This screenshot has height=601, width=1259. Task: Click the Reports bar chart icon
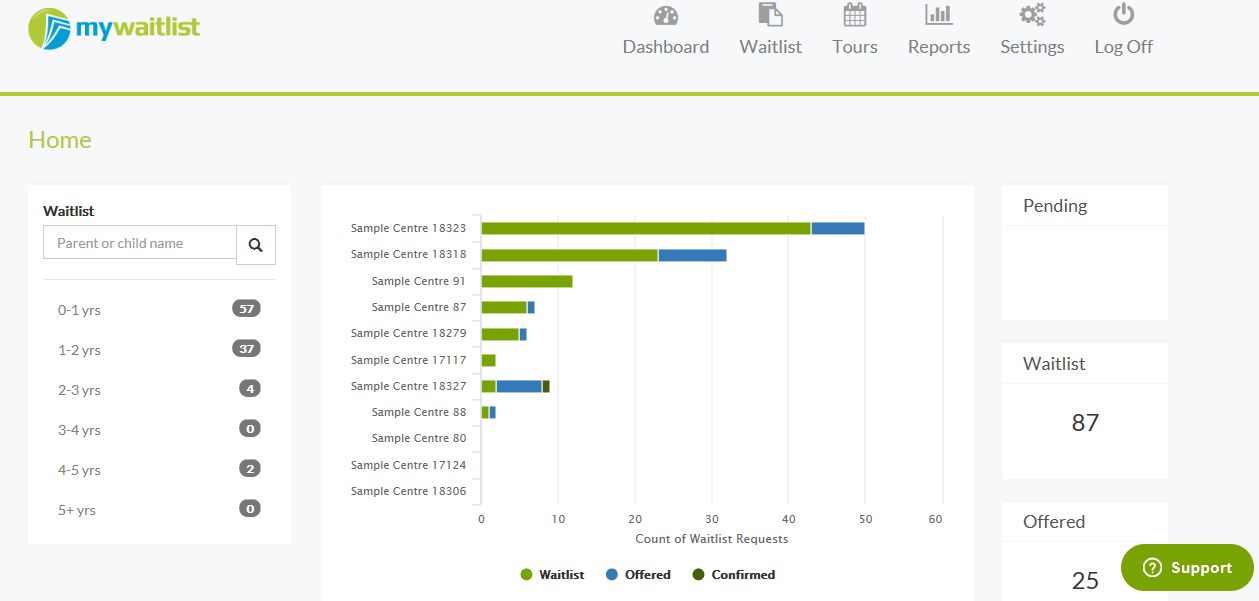coord(938,15)
